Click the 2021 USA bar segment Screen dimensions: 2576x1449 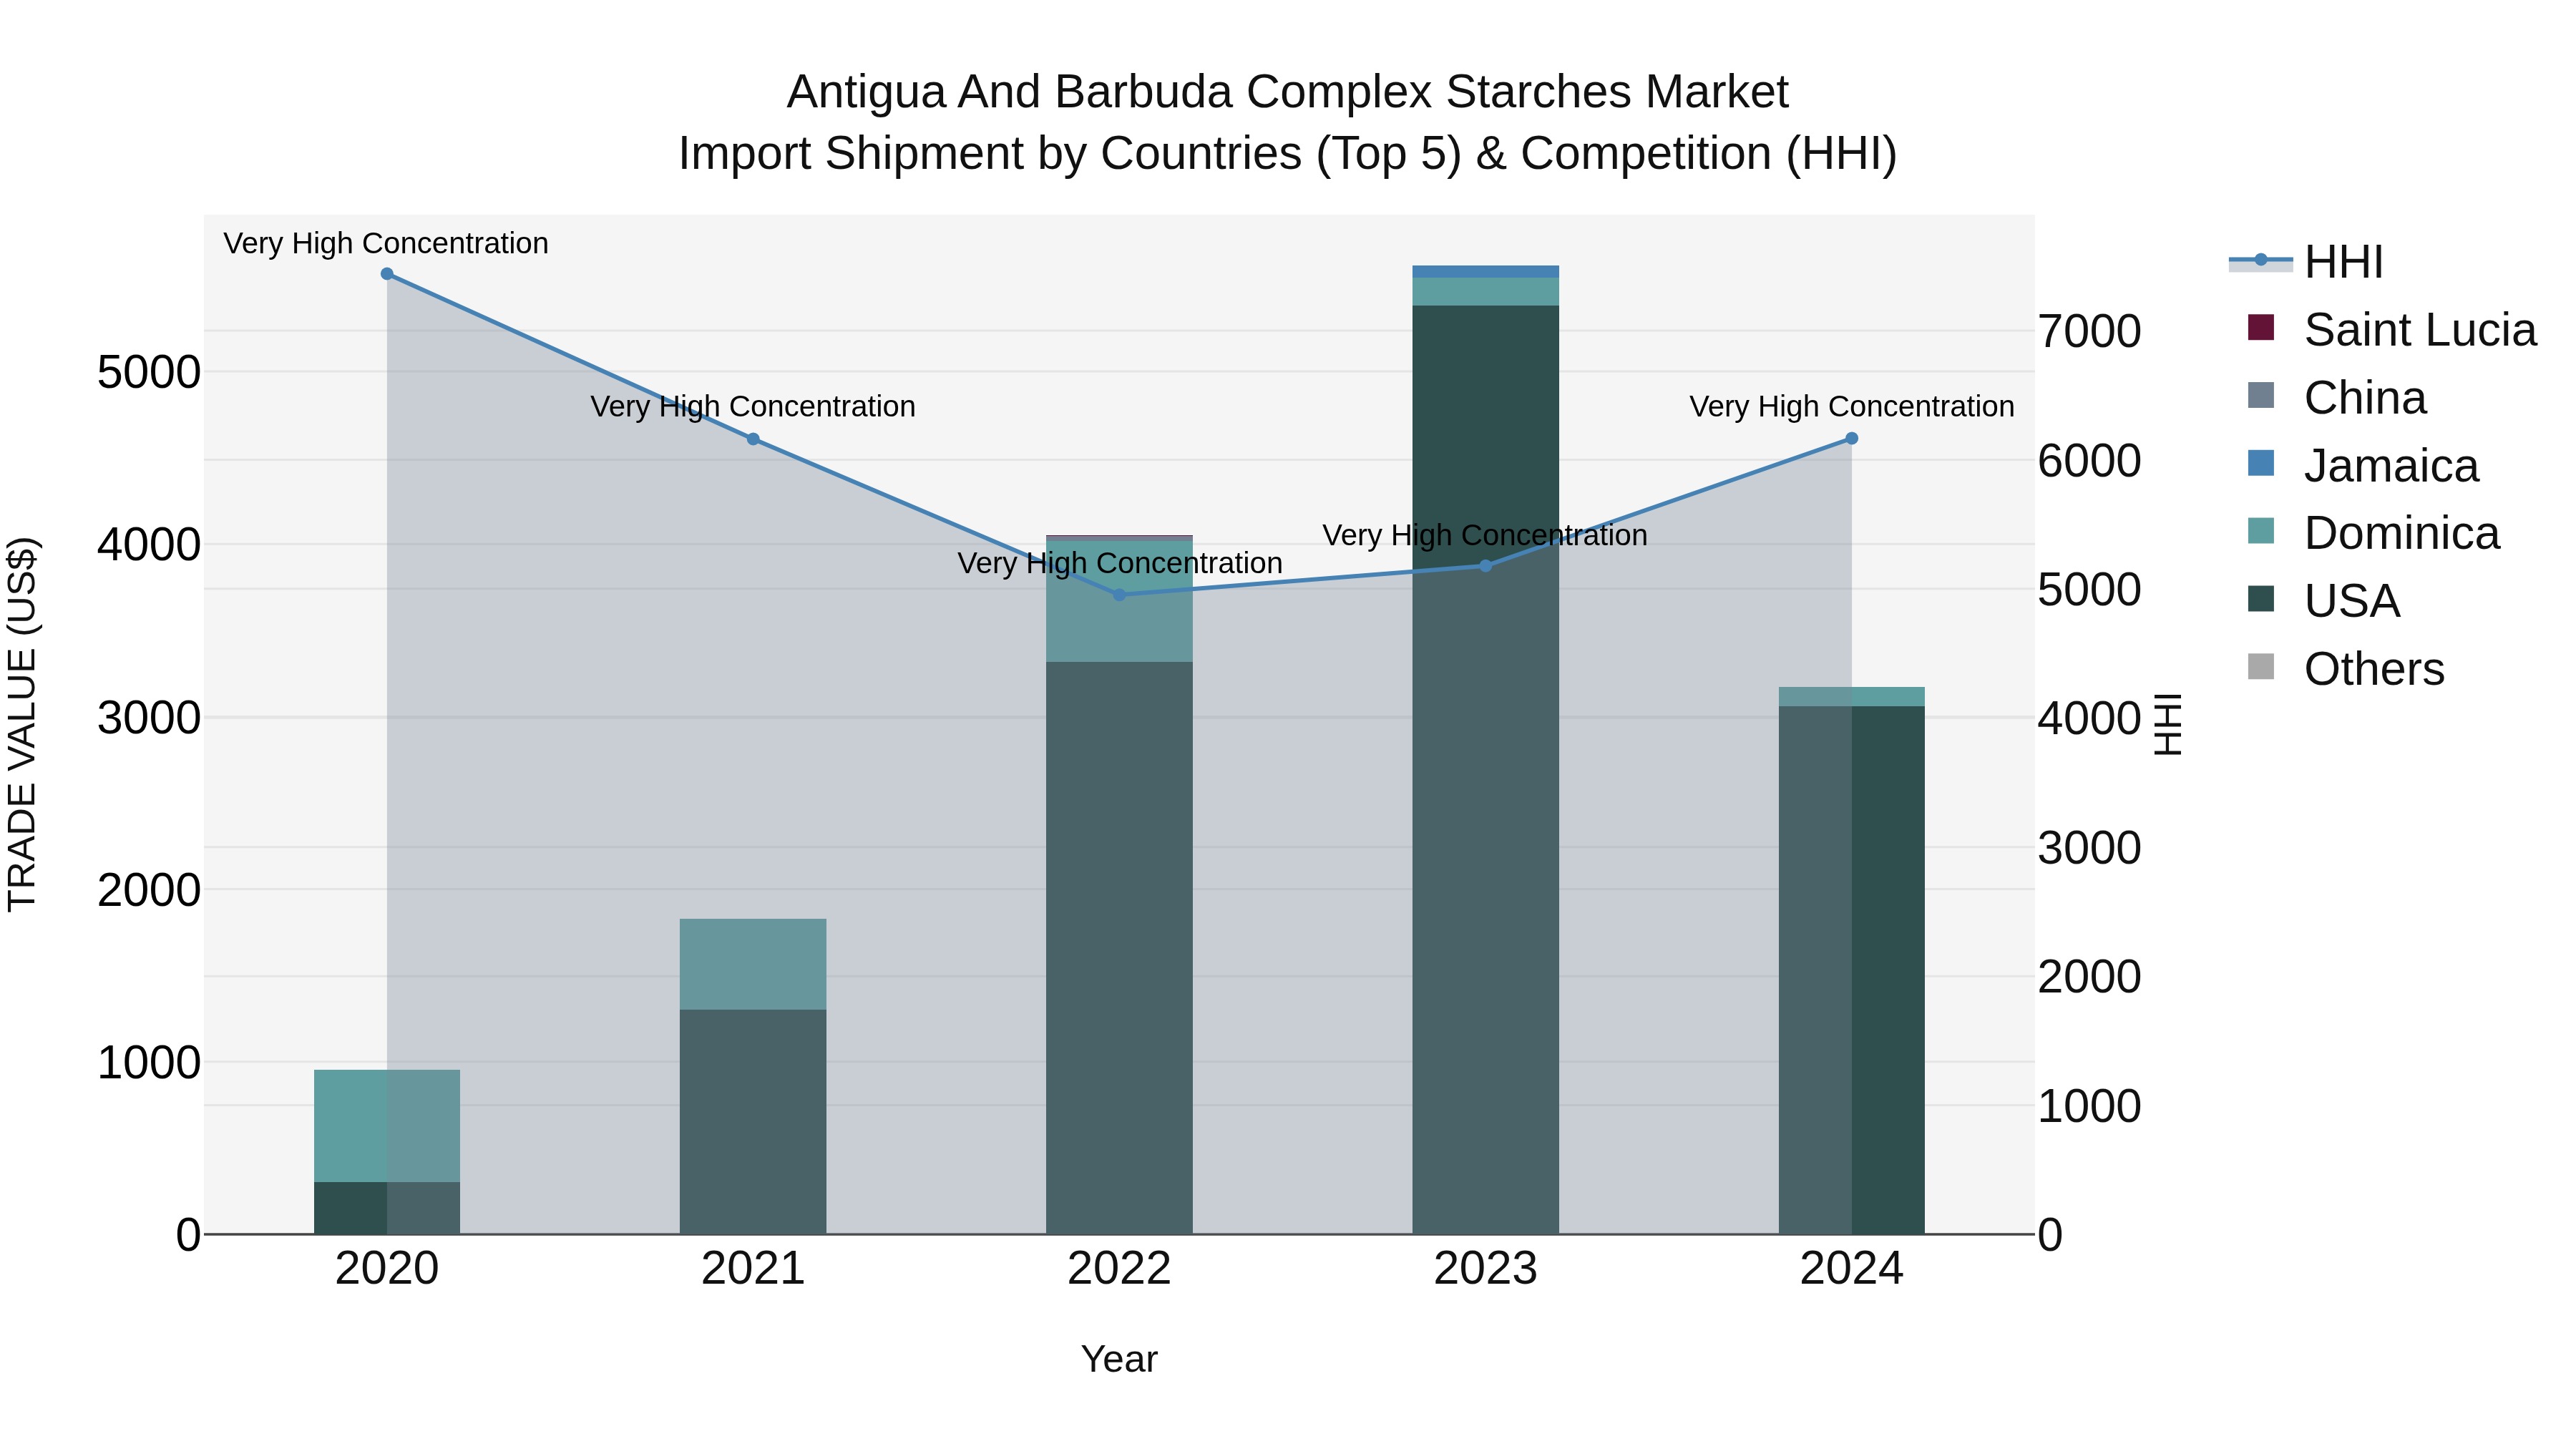point(753,1122)
